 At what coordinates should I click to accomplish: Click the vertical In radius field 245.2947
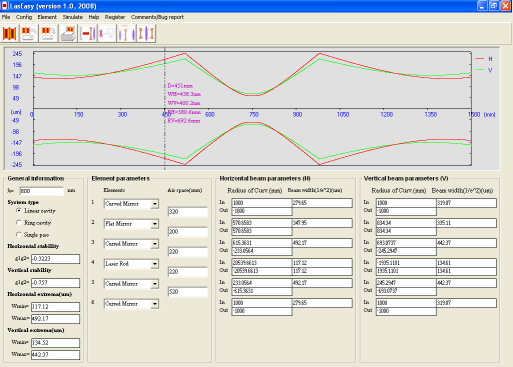pos(406,283)
